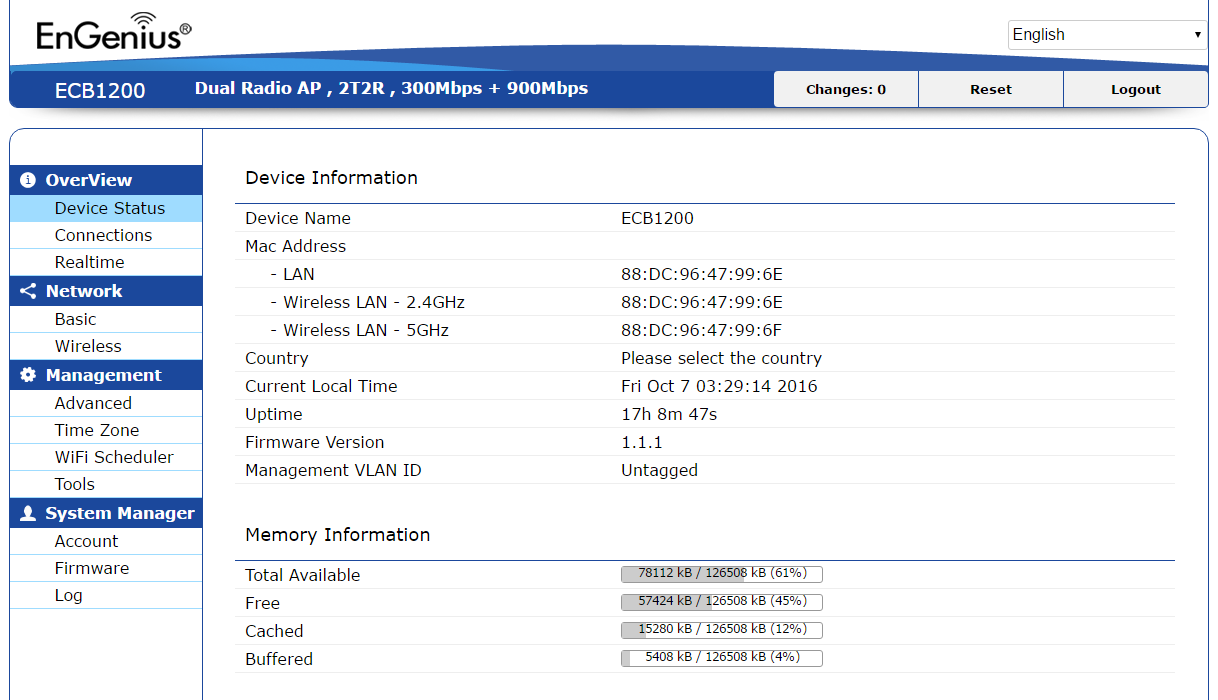This screenshot has height=700, width=1218.
Task: Click the Firmware Version row label
Action: click(x=314, y=442)
